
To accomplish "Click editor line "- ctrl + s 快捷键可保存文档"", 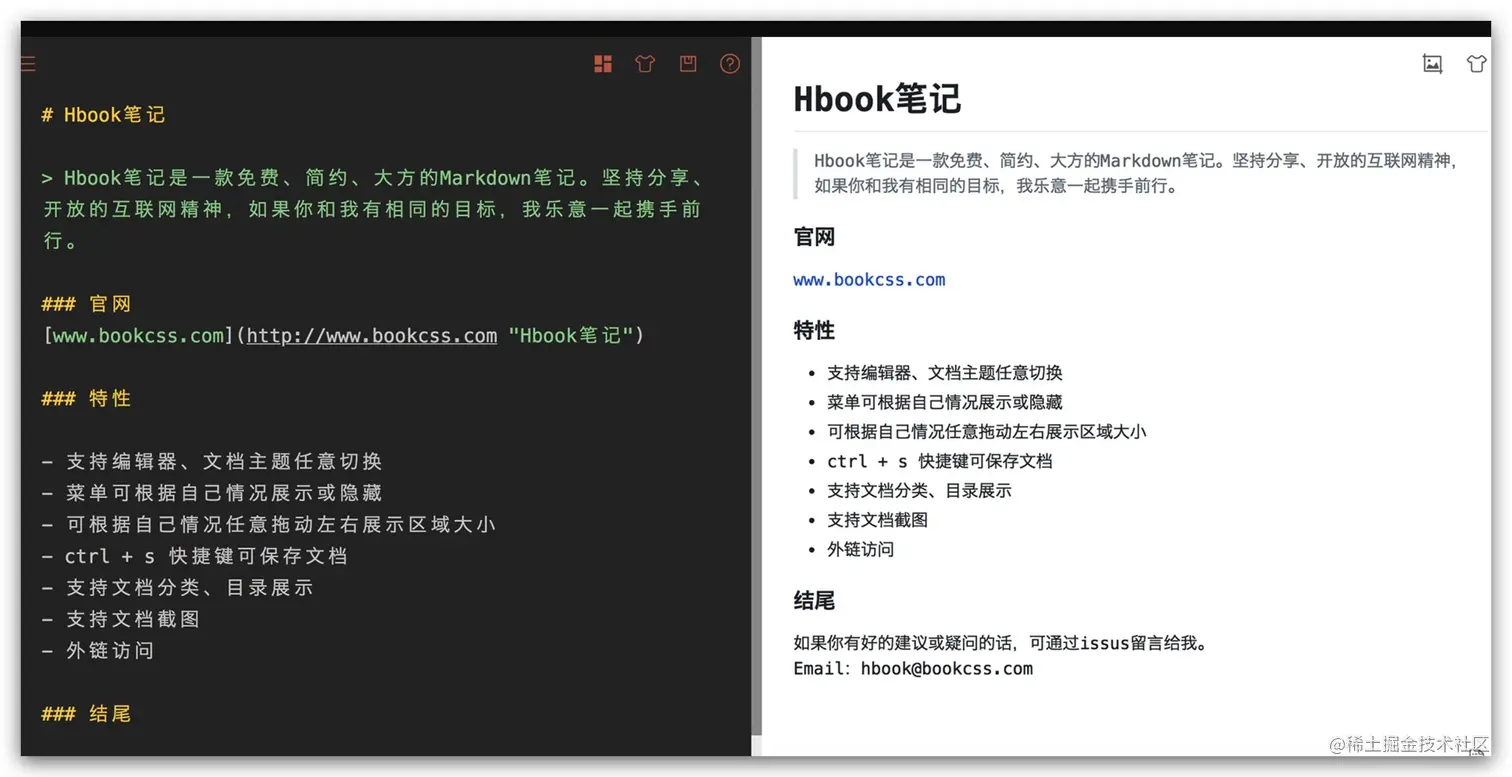I will click(194, 556).
